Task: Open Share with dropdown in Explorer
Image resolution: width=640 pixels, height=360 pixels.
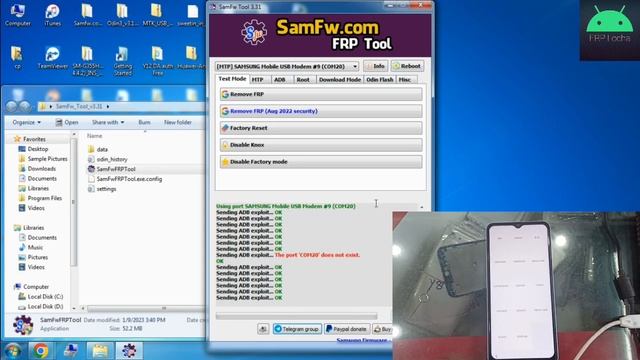Action: pyautogui.click(x=108, y=122)
